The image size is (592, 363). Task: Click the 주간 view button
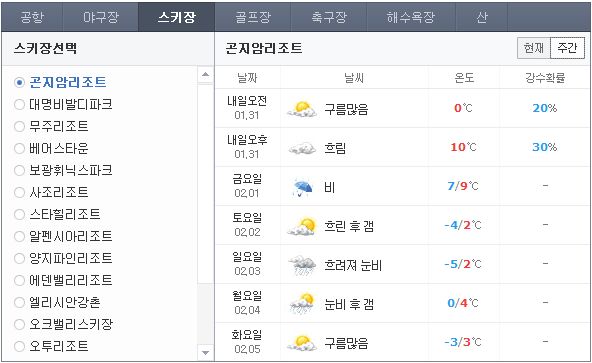click(567, 48)
